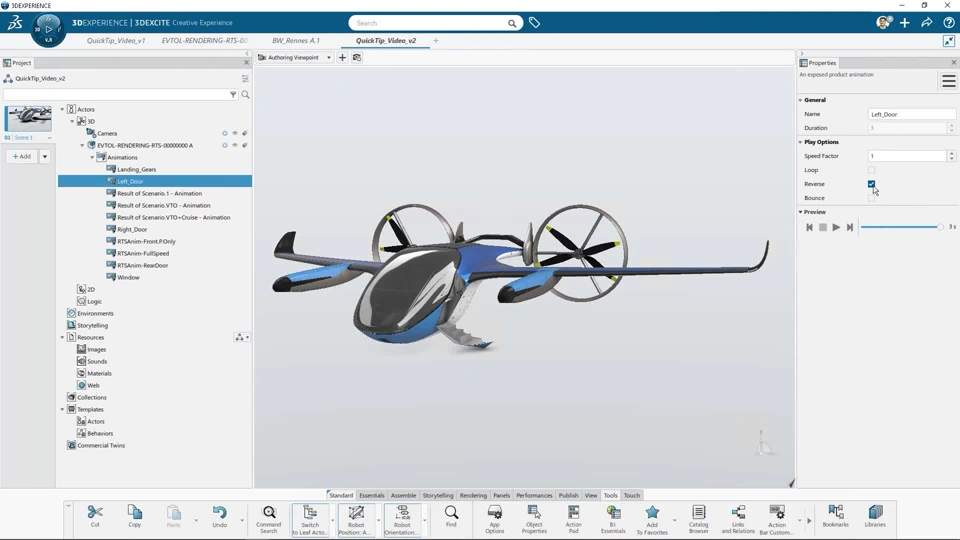Open the Catalog Browser
This screenshot has width=960, height=540.
(698, 514)
